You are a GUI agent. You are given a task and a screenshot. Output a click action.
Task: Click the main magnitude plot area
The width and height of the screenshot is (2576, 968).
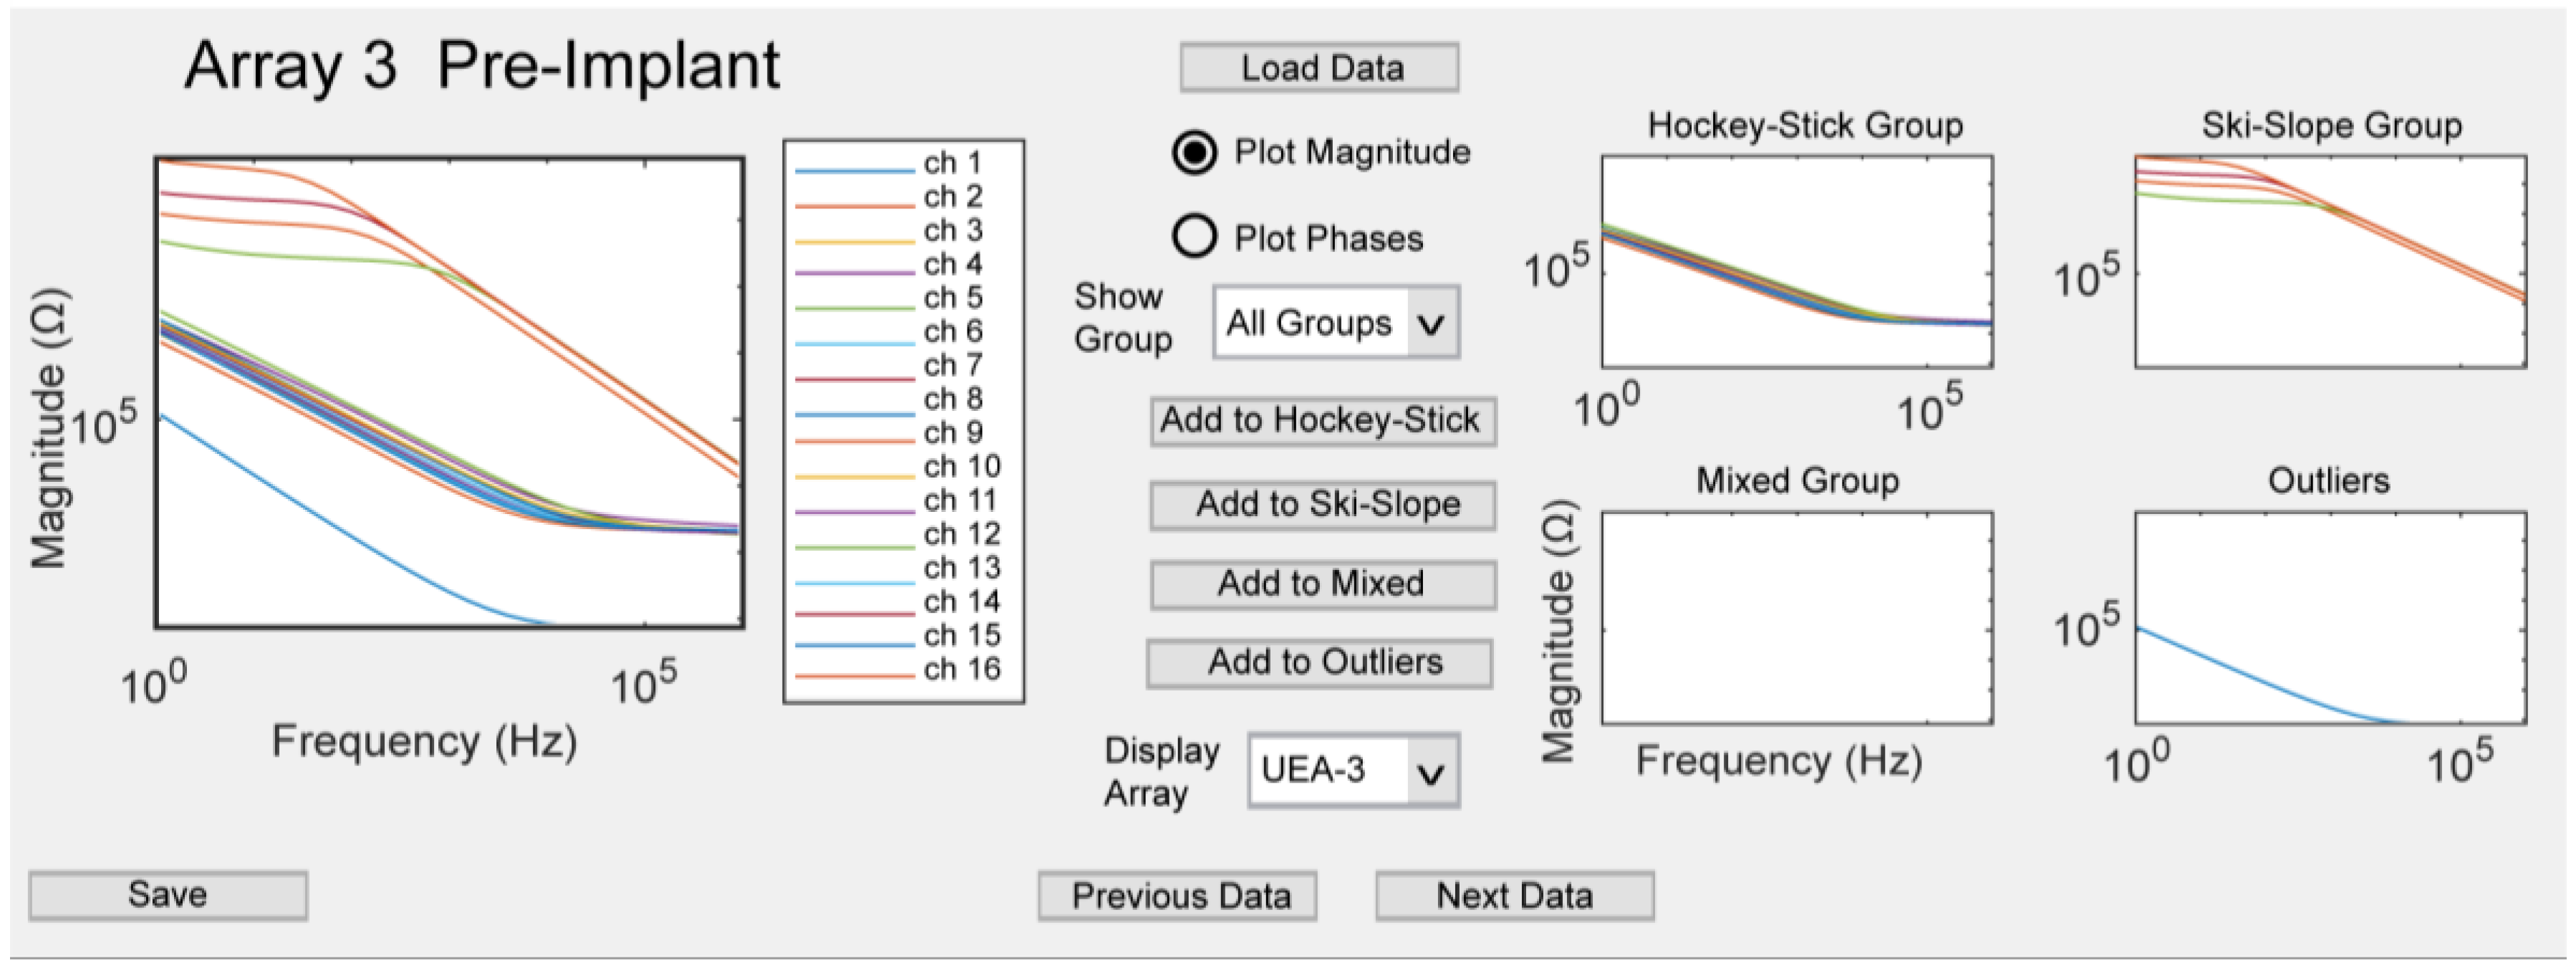[449, 393]
